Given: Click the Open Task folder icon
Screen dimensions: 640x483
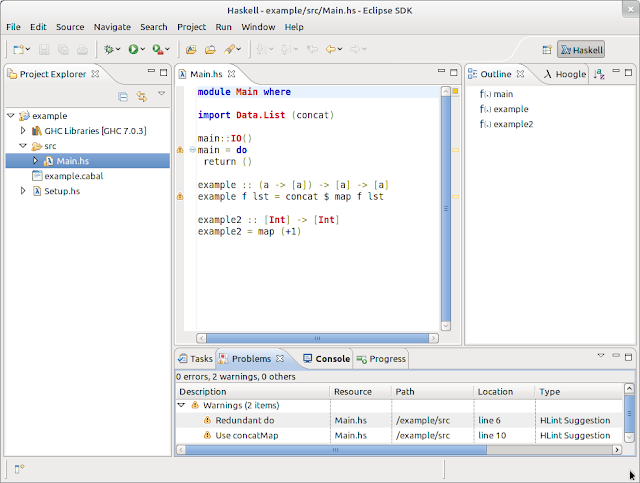Looking at the screenshot, I should pyautogui.click(x=210, y=49).
